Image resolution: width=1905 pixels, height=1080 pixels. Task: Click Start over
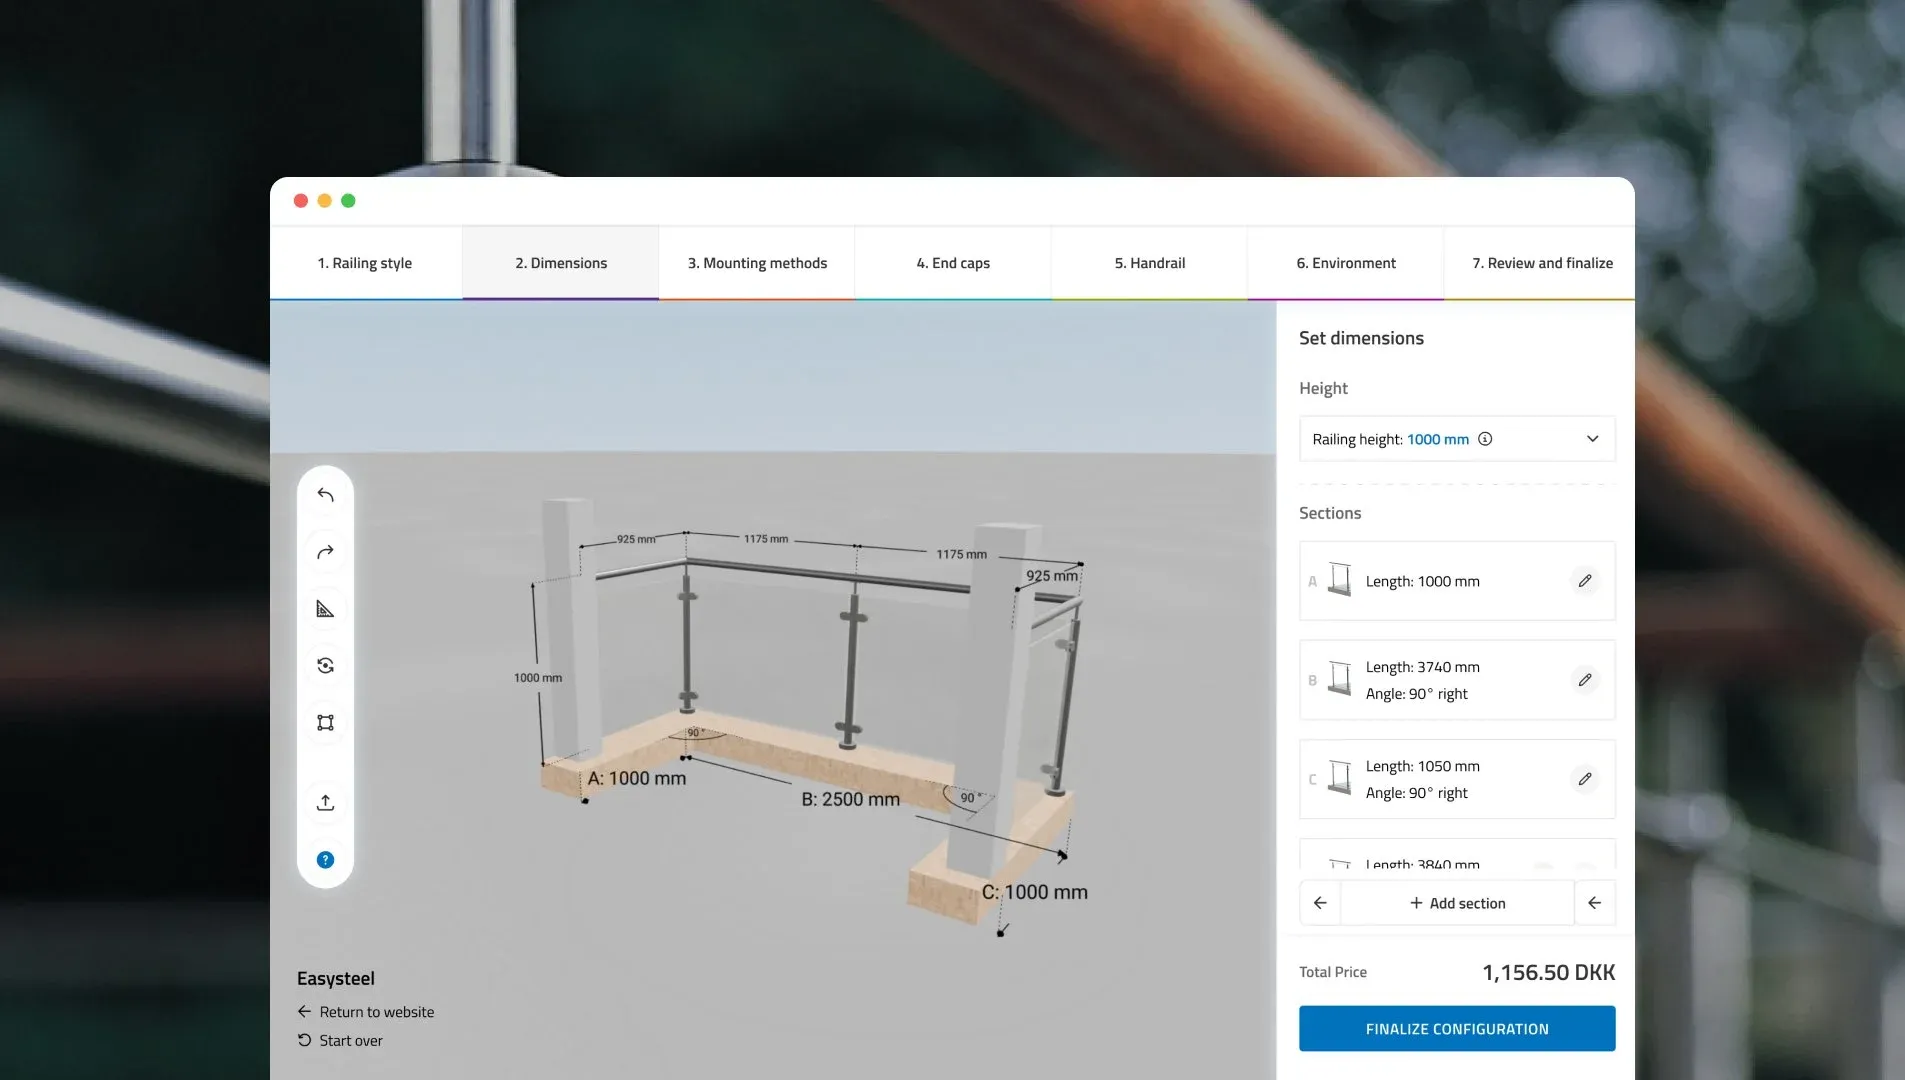pyautogui.click(x=350, y=1040)
